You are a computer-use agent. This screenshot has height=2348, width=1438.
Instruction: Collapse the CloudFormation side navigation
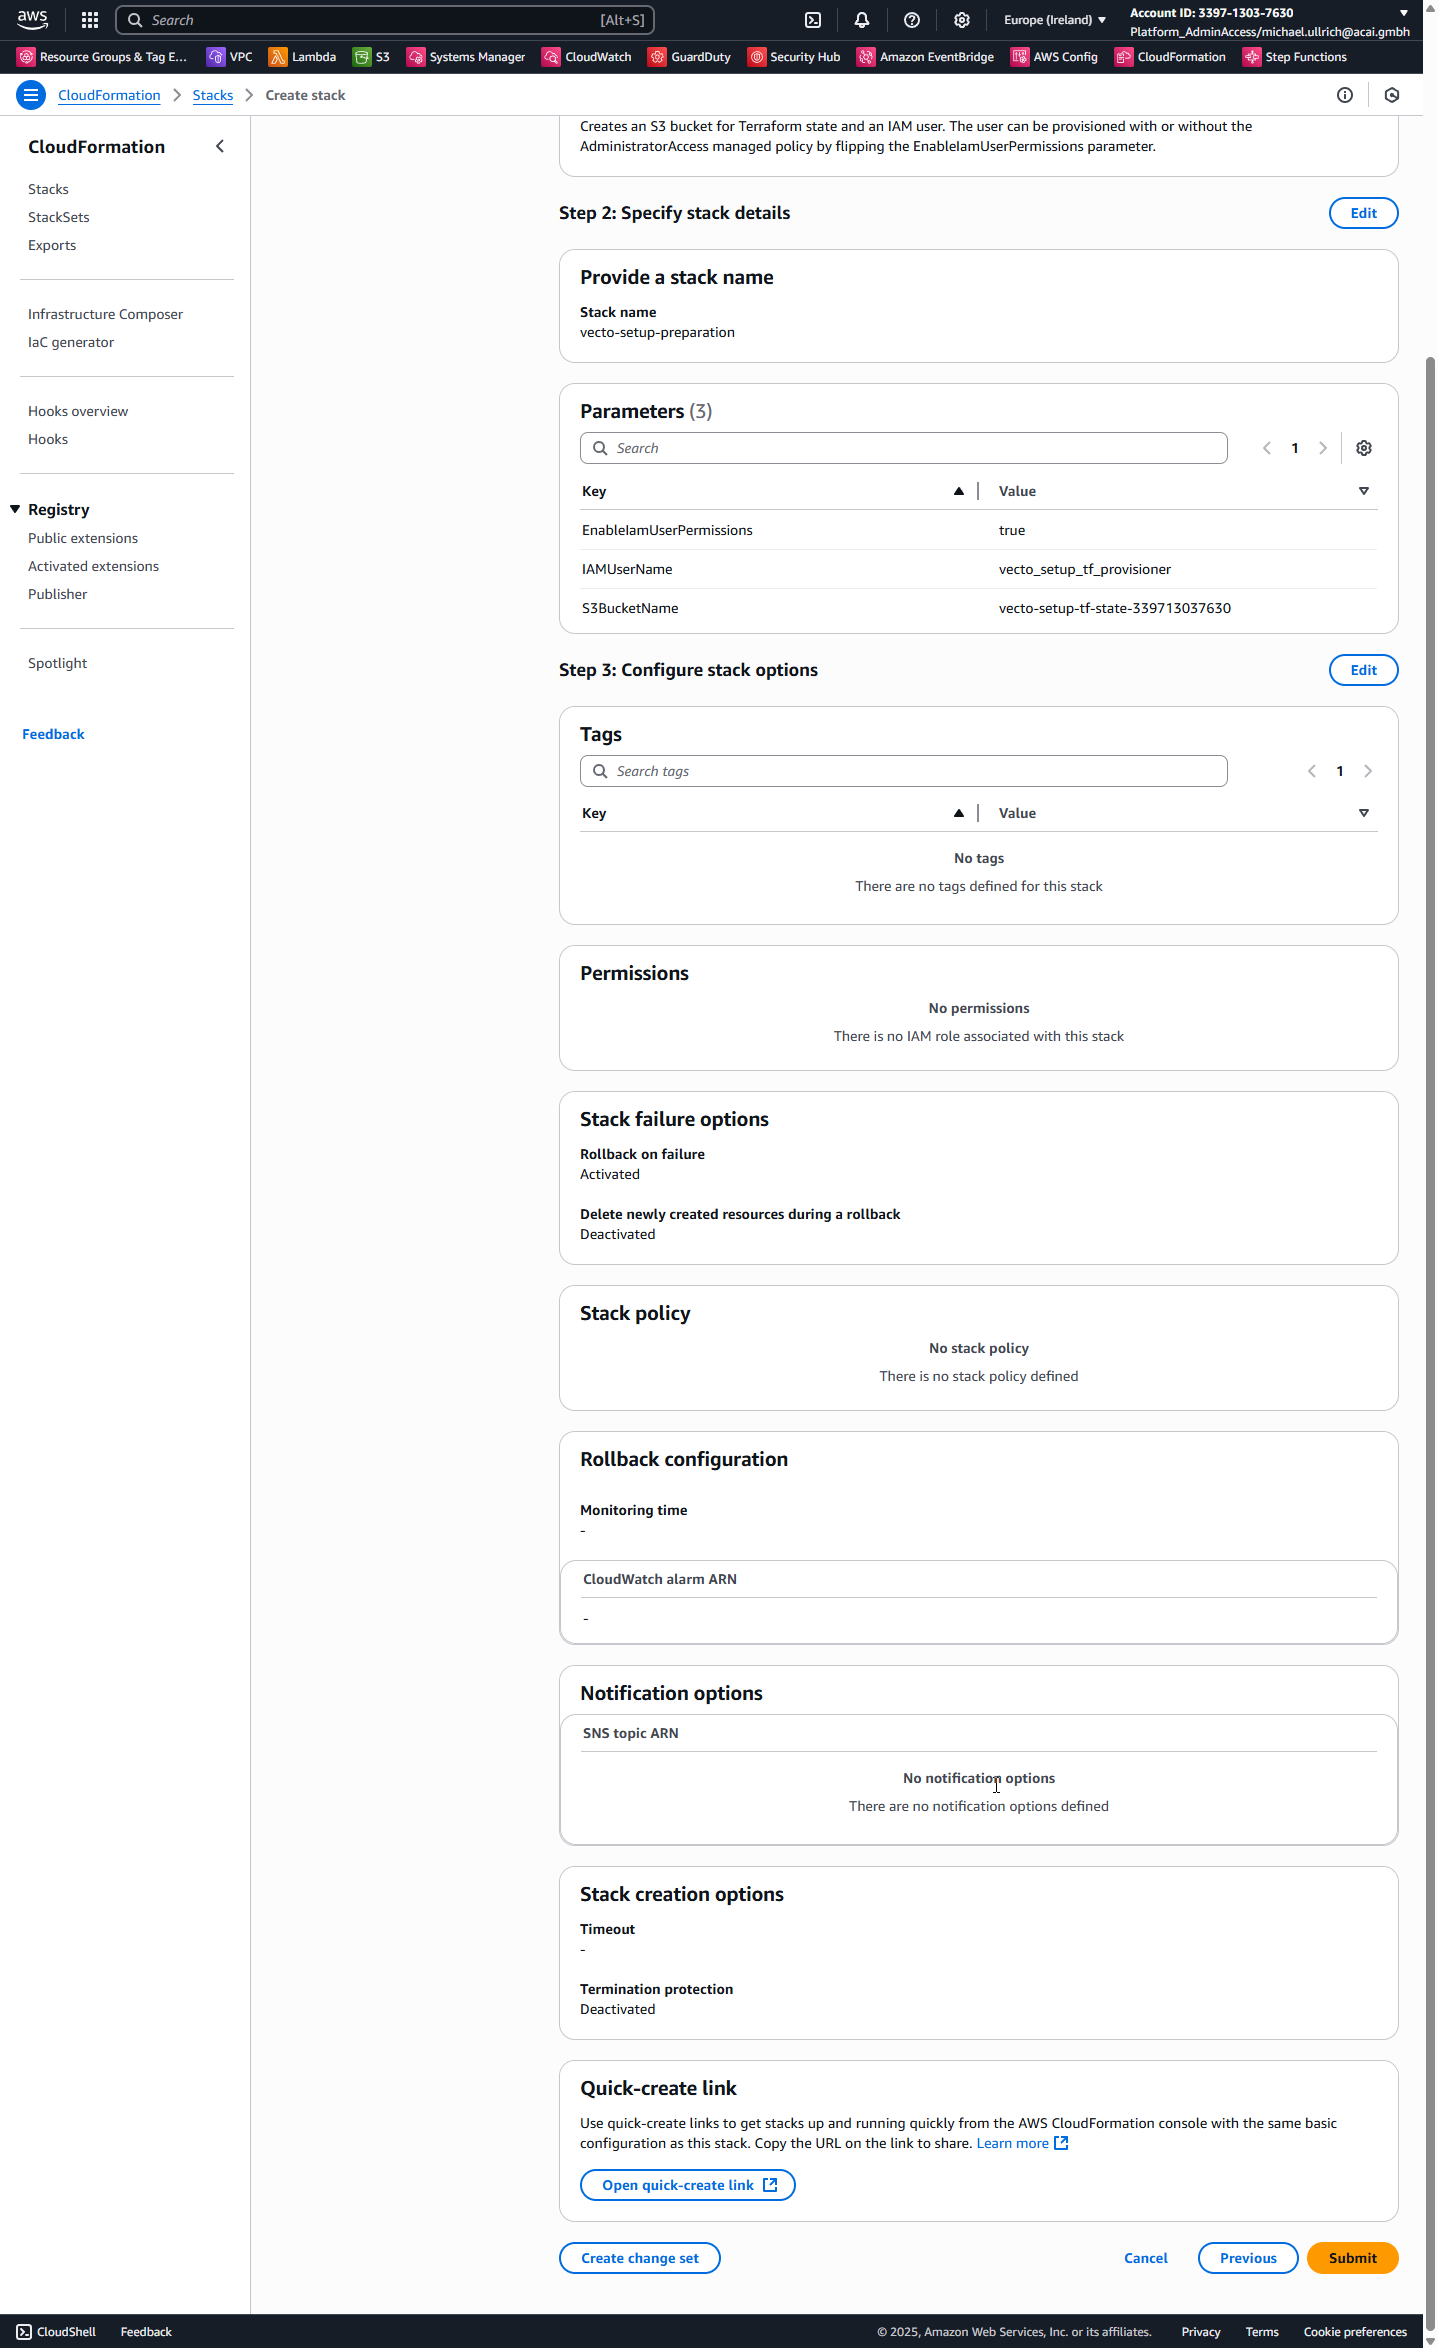coord(220,147)
